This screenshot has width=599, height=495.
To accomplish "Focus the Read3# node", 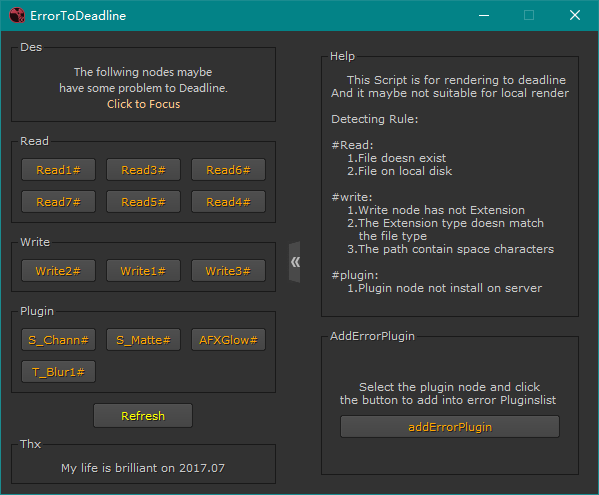I will 143,170.
